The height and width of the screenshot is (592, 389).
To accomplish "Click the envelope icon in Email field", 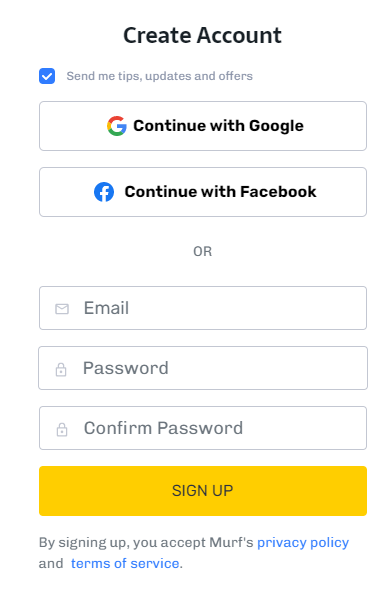I will pyautogui.click(x=62, y=309).
